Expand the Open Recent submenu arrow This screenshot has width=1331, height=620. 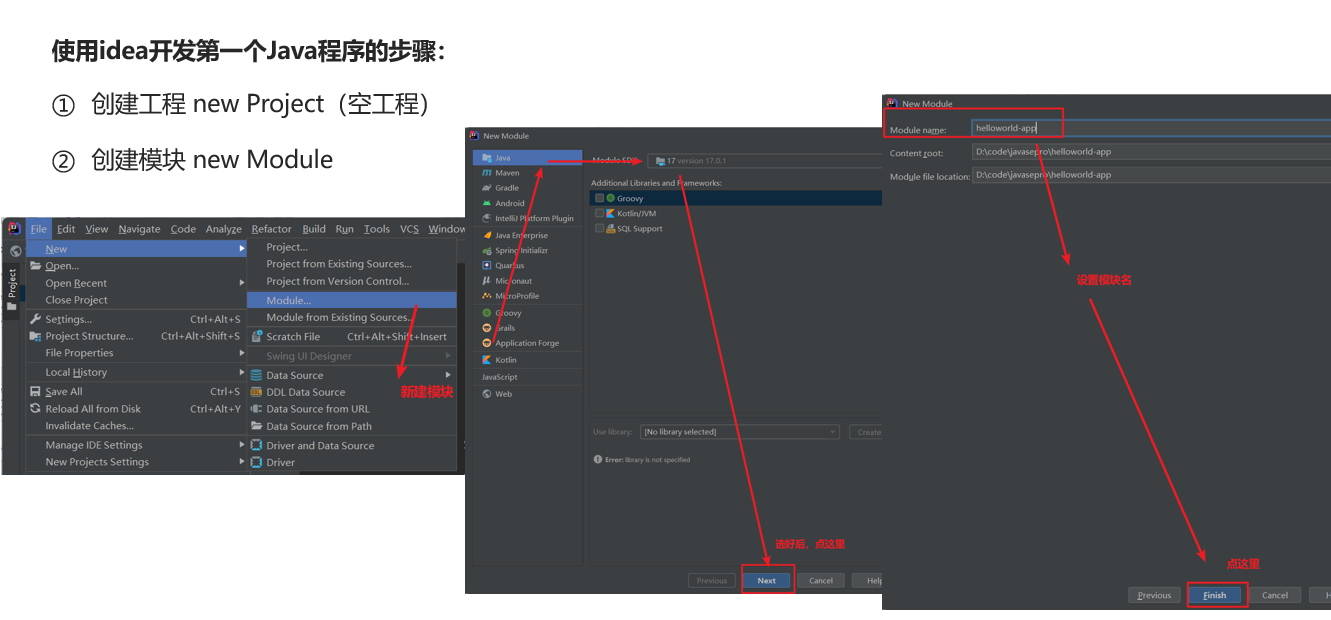click(x=241, y=283)
